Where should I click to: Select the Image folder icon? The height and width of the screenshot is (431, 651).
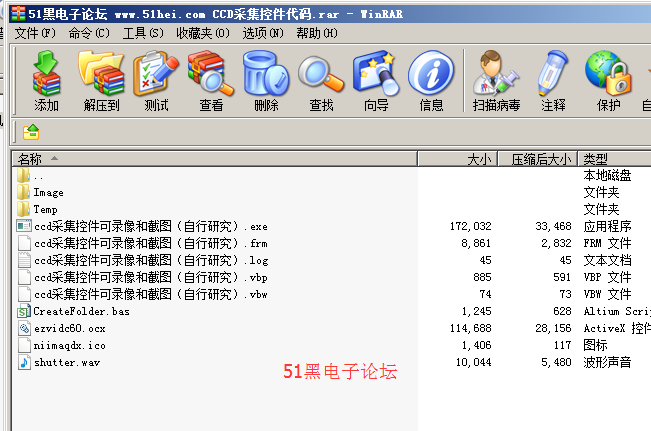tap(24, 192)
